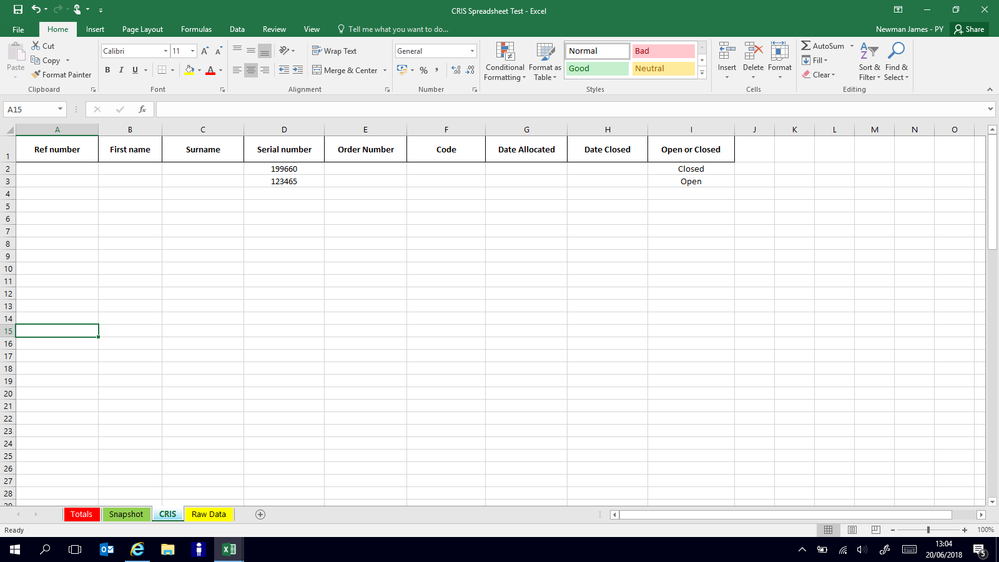Select column D header
The width and height of the screenshot is (999, 562).
tap(284, 129)
